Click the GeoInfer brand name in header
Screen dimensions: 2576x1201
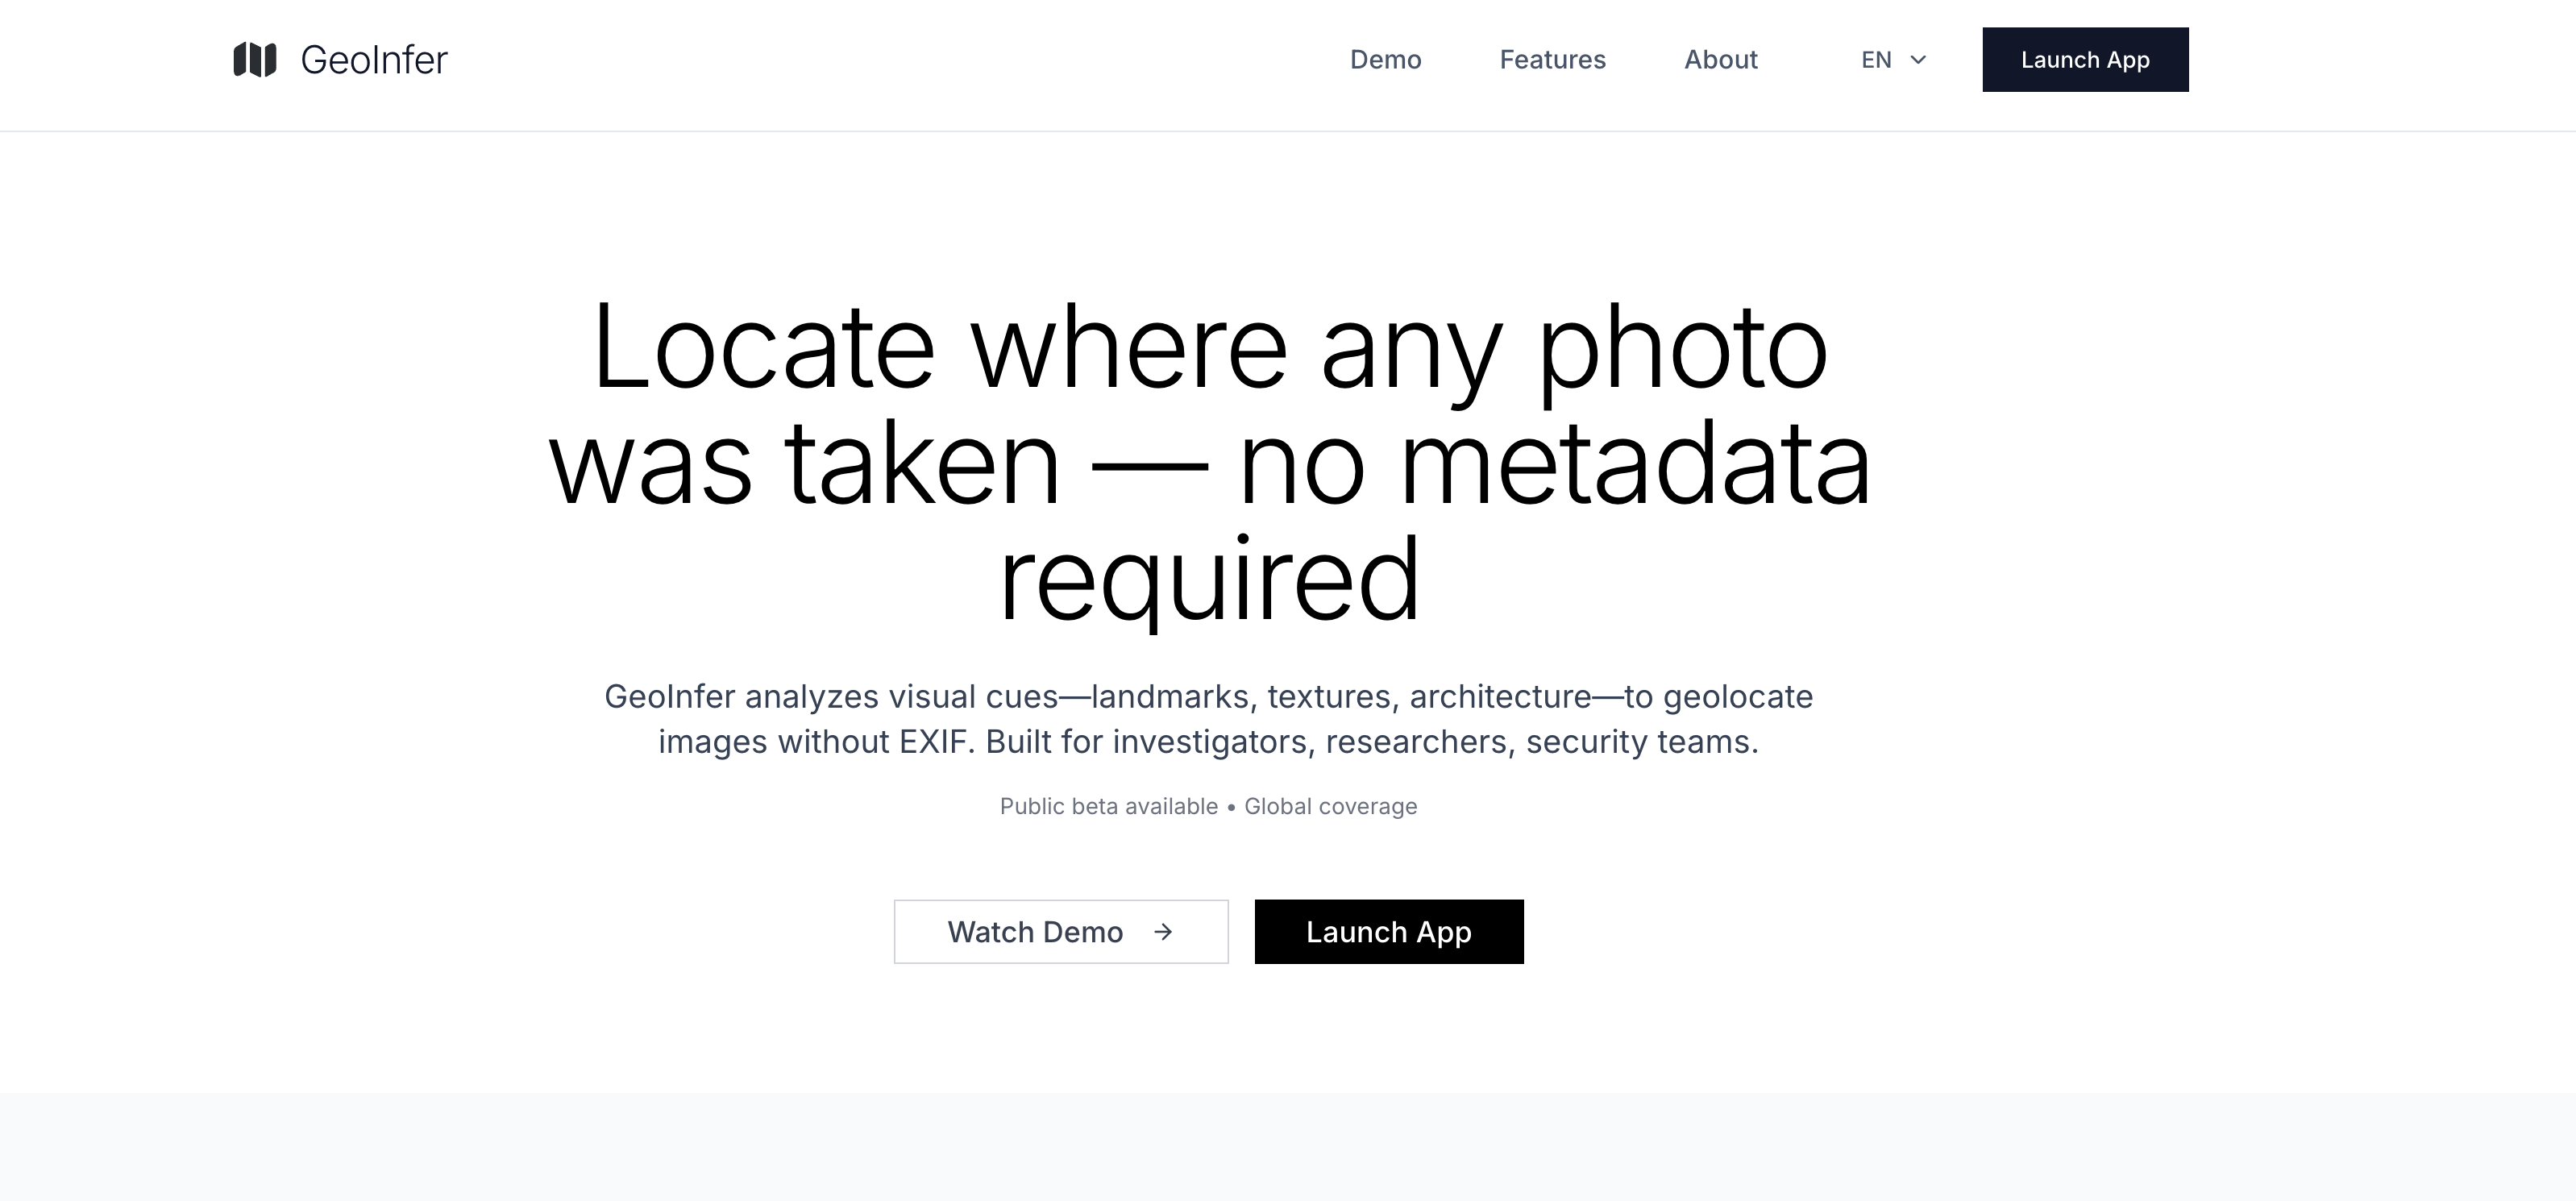[374, 60]
